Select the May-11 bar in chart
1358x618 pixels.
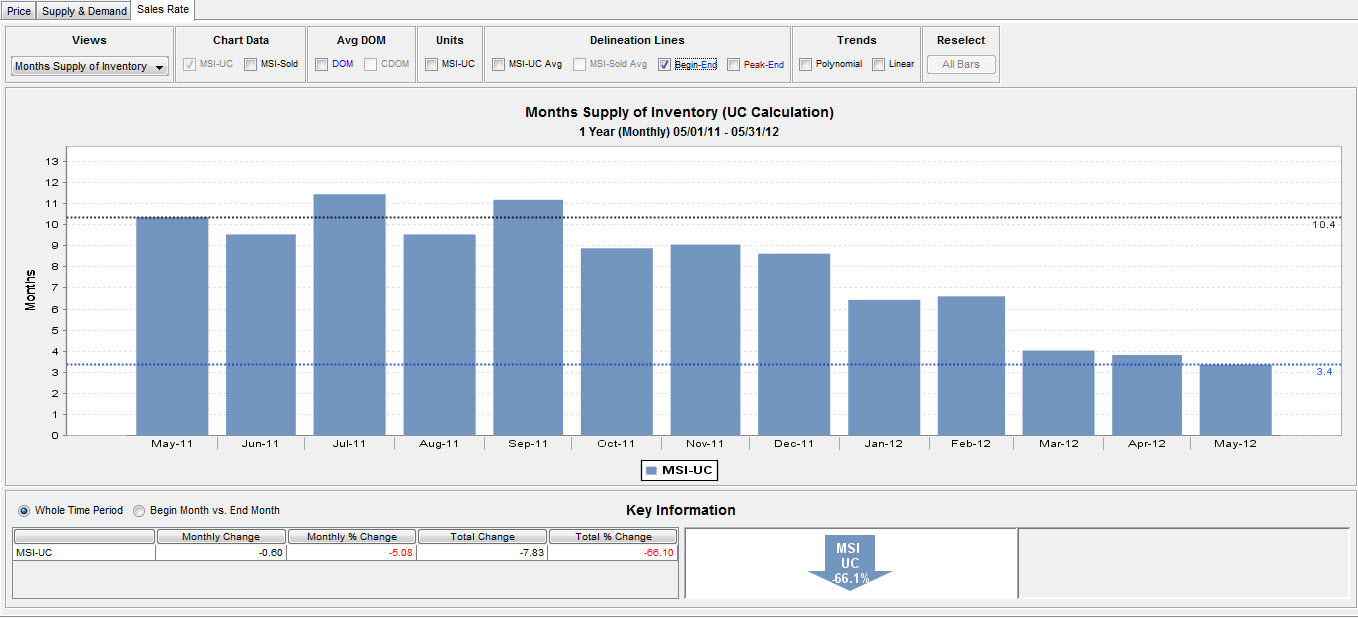coord(172,326)
